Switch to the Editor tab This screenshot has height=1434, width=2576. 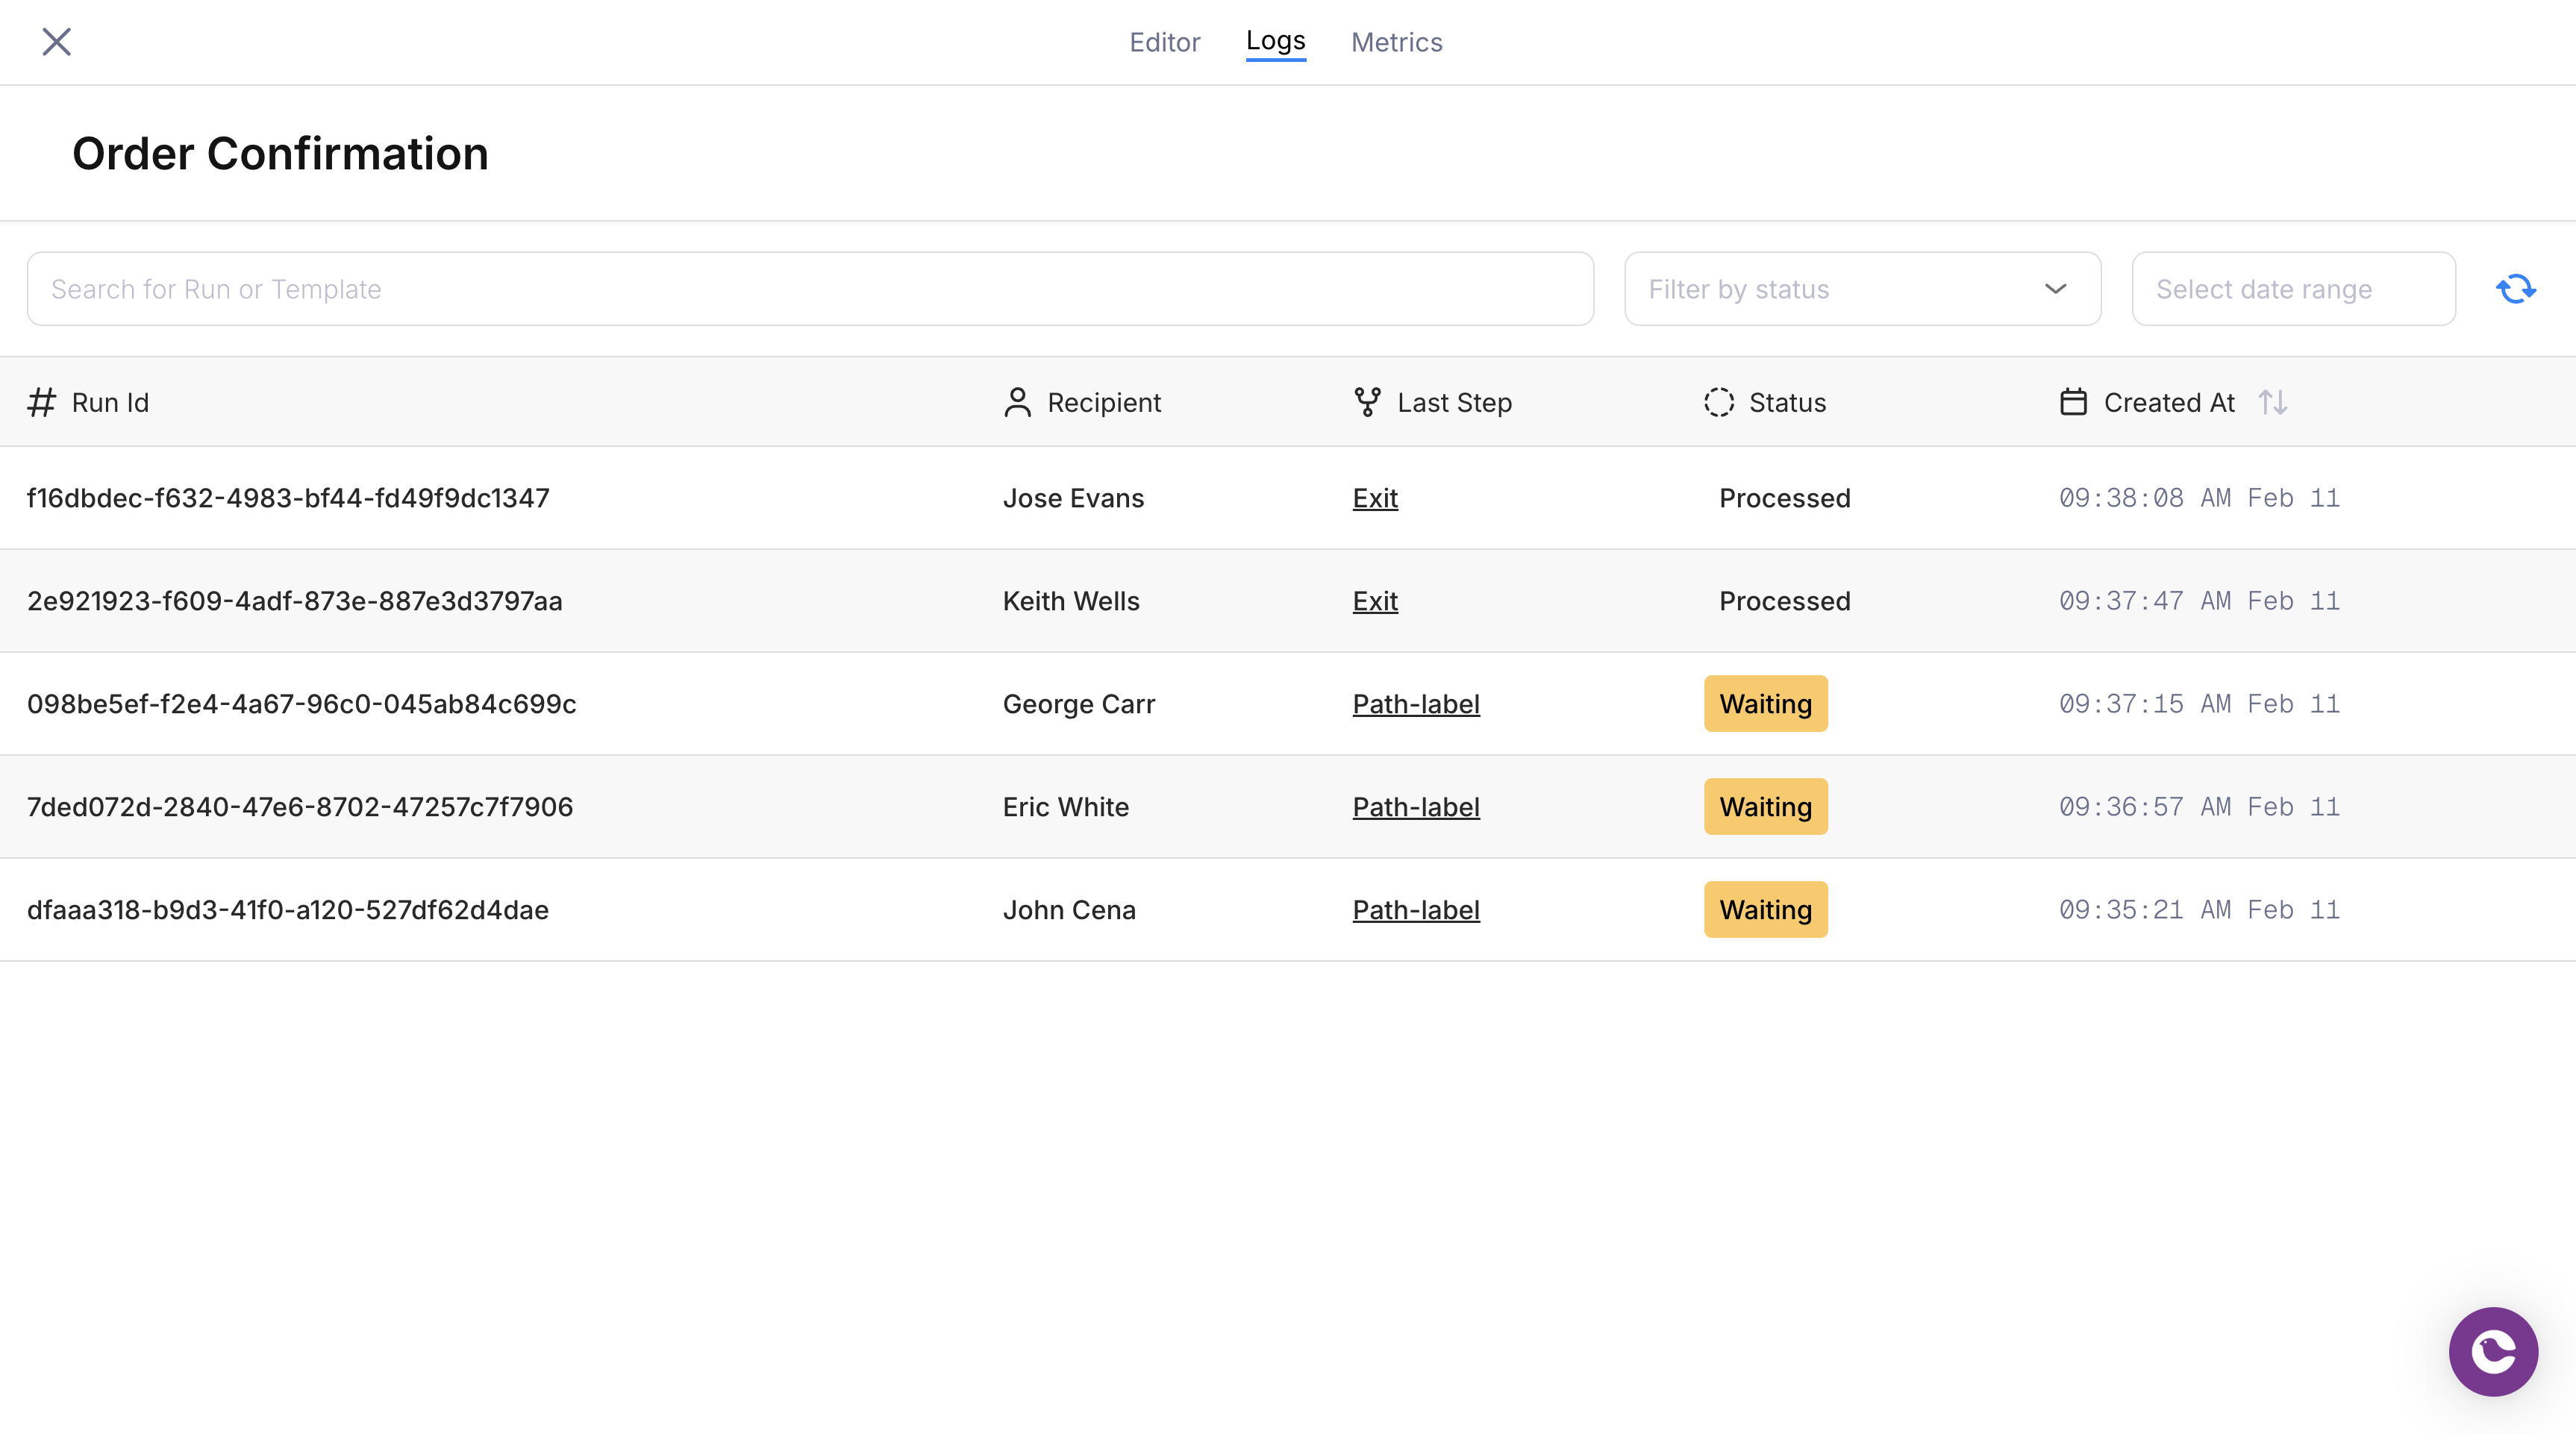click(x=1164, y=42)
